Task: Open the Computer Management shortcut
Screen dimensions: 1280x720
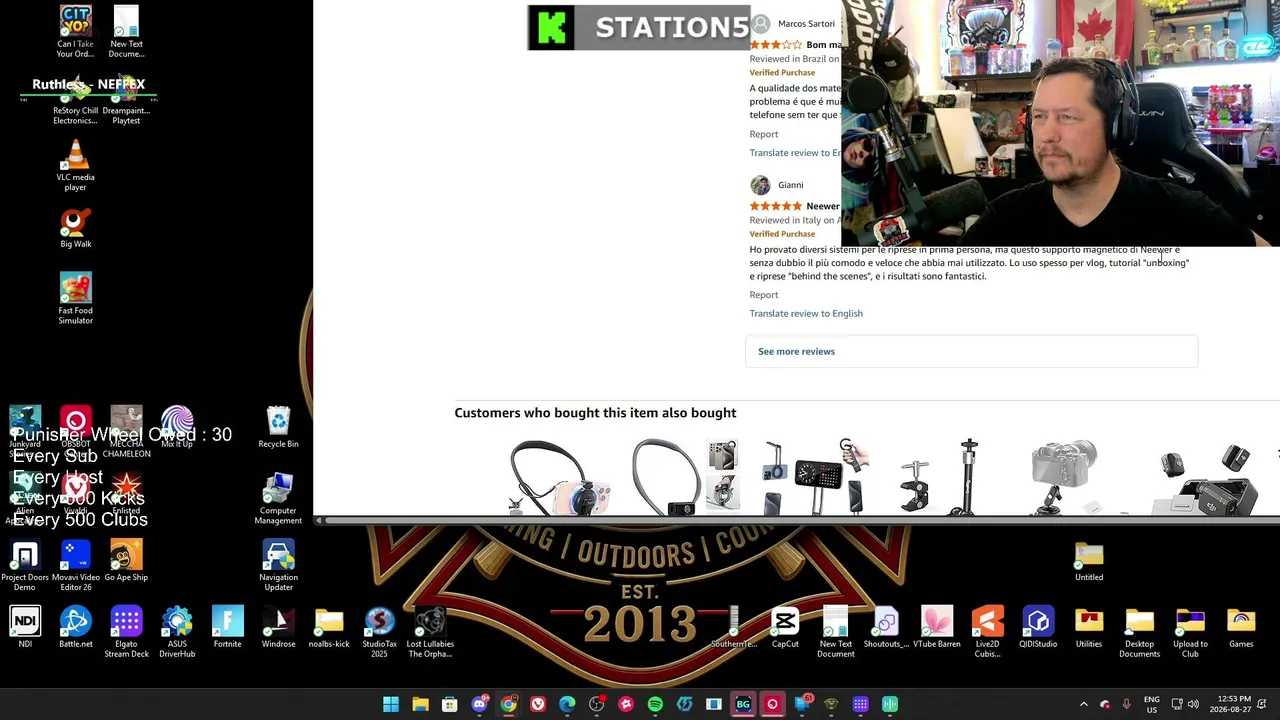Action: [278, 498]
